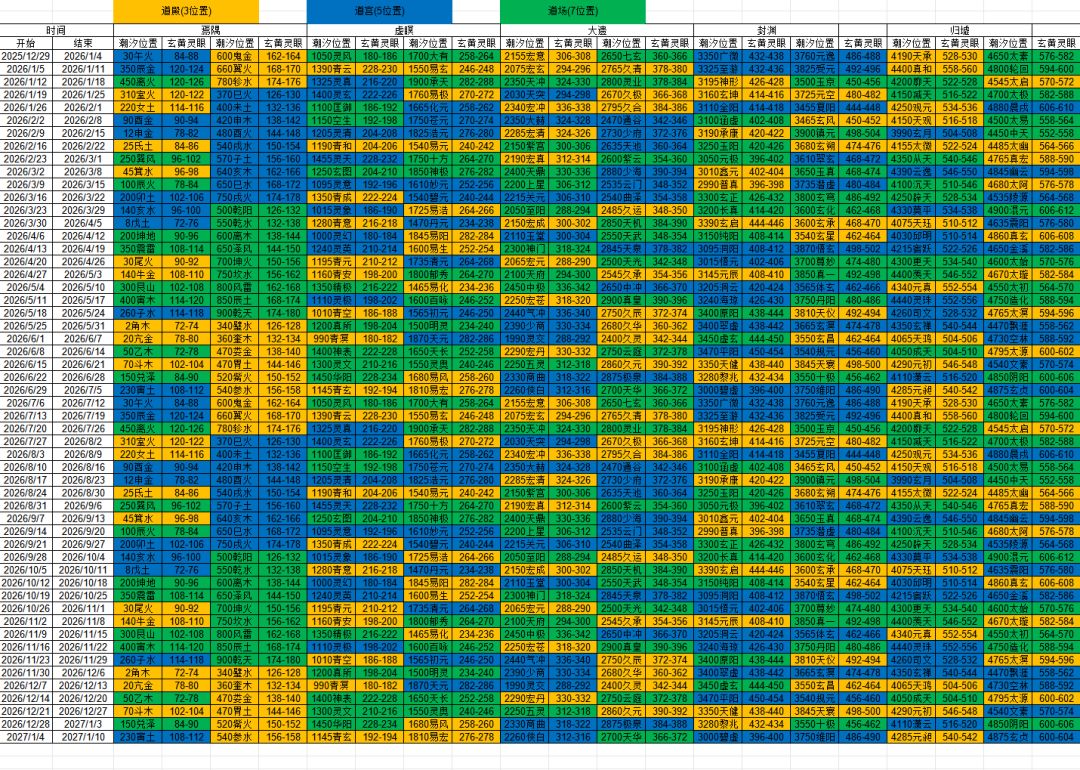The image size is (1080, 770).
Task: Click 4190天承 in the 2025/12/29 row
Action: tap(911, 56)
